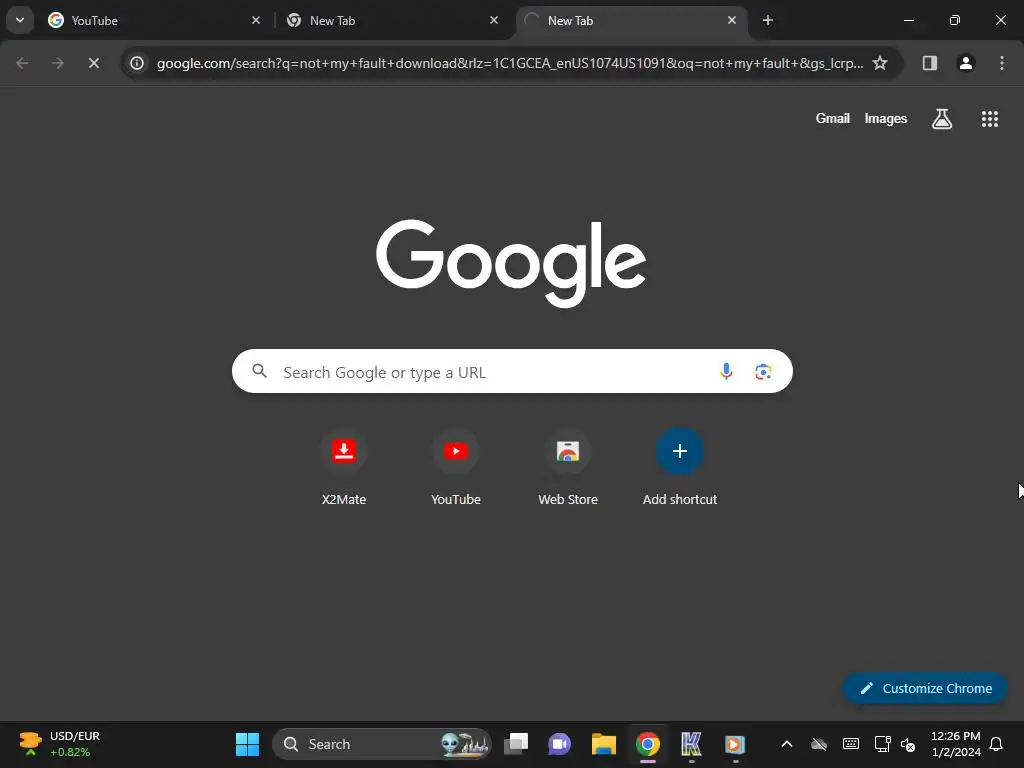Switch to the YouTube tab
The width and height of the screenshot is (1024, 768).
click(154, 20)
